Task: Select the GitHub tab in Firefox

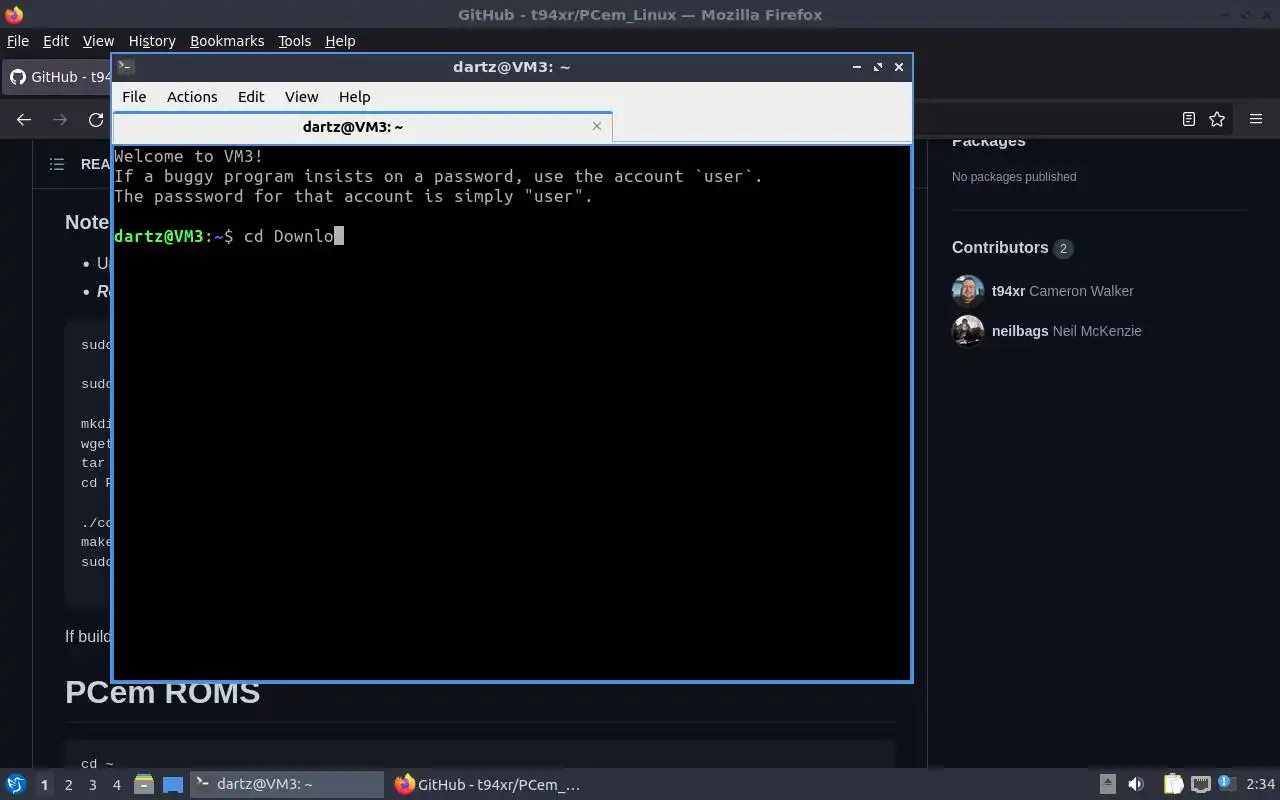Action: pyautogui.click(x=58, y=77)
